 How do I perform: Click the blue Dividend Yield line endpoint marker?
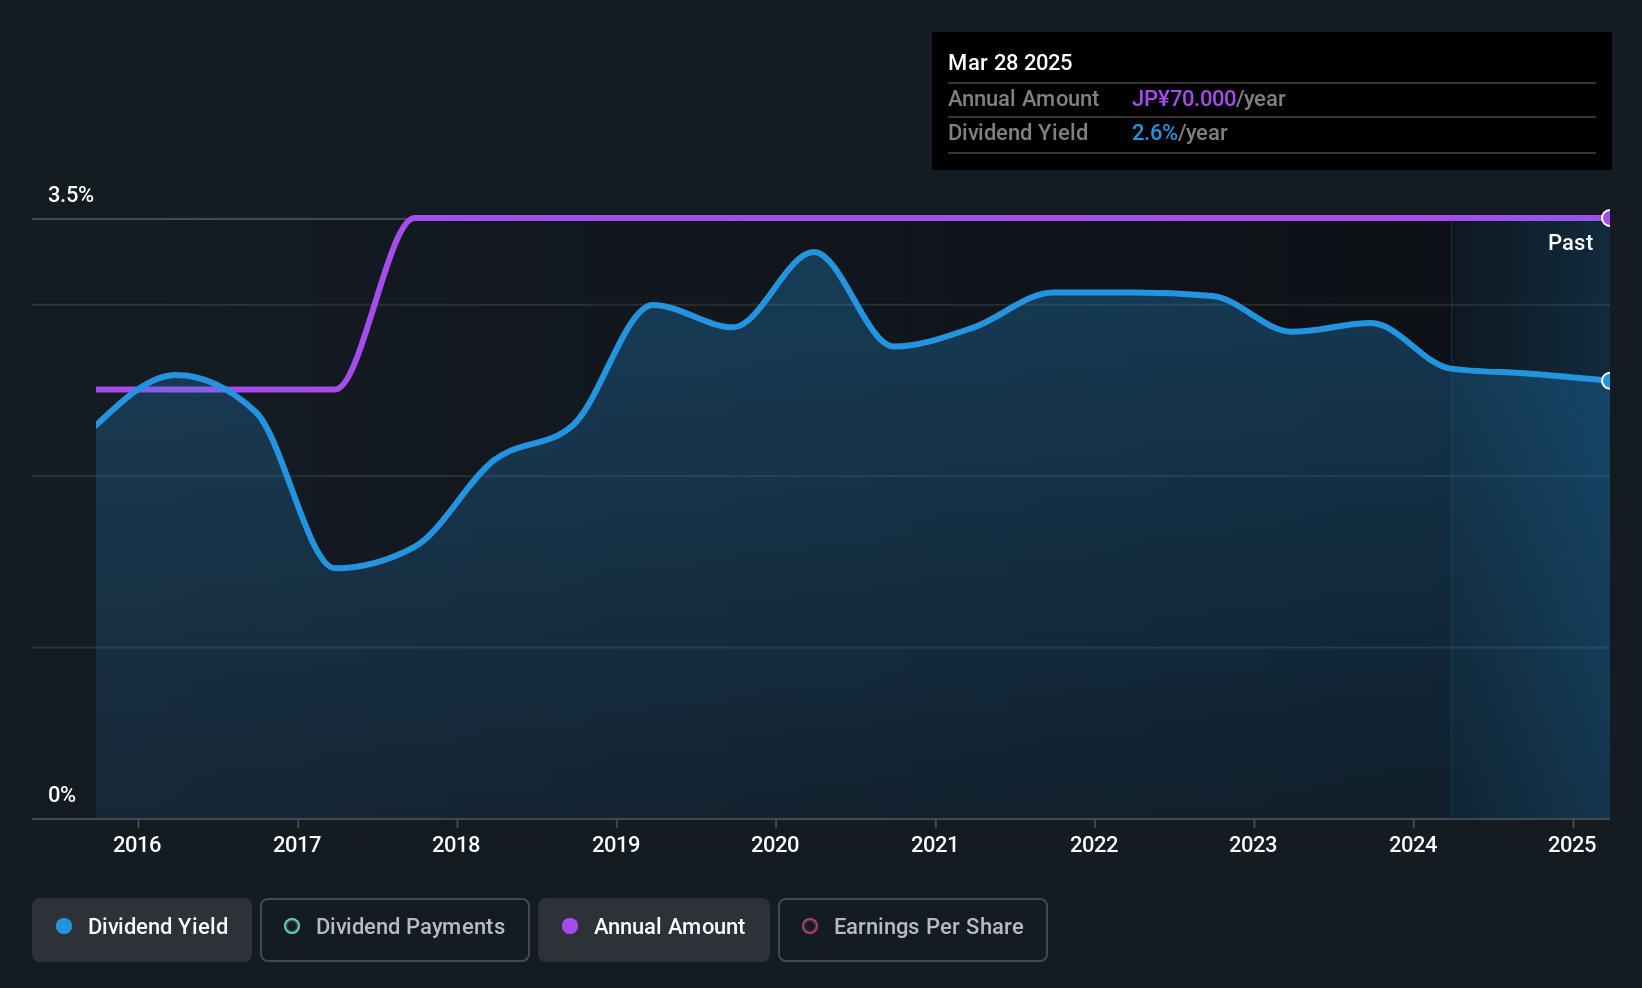pos(1607,381)
